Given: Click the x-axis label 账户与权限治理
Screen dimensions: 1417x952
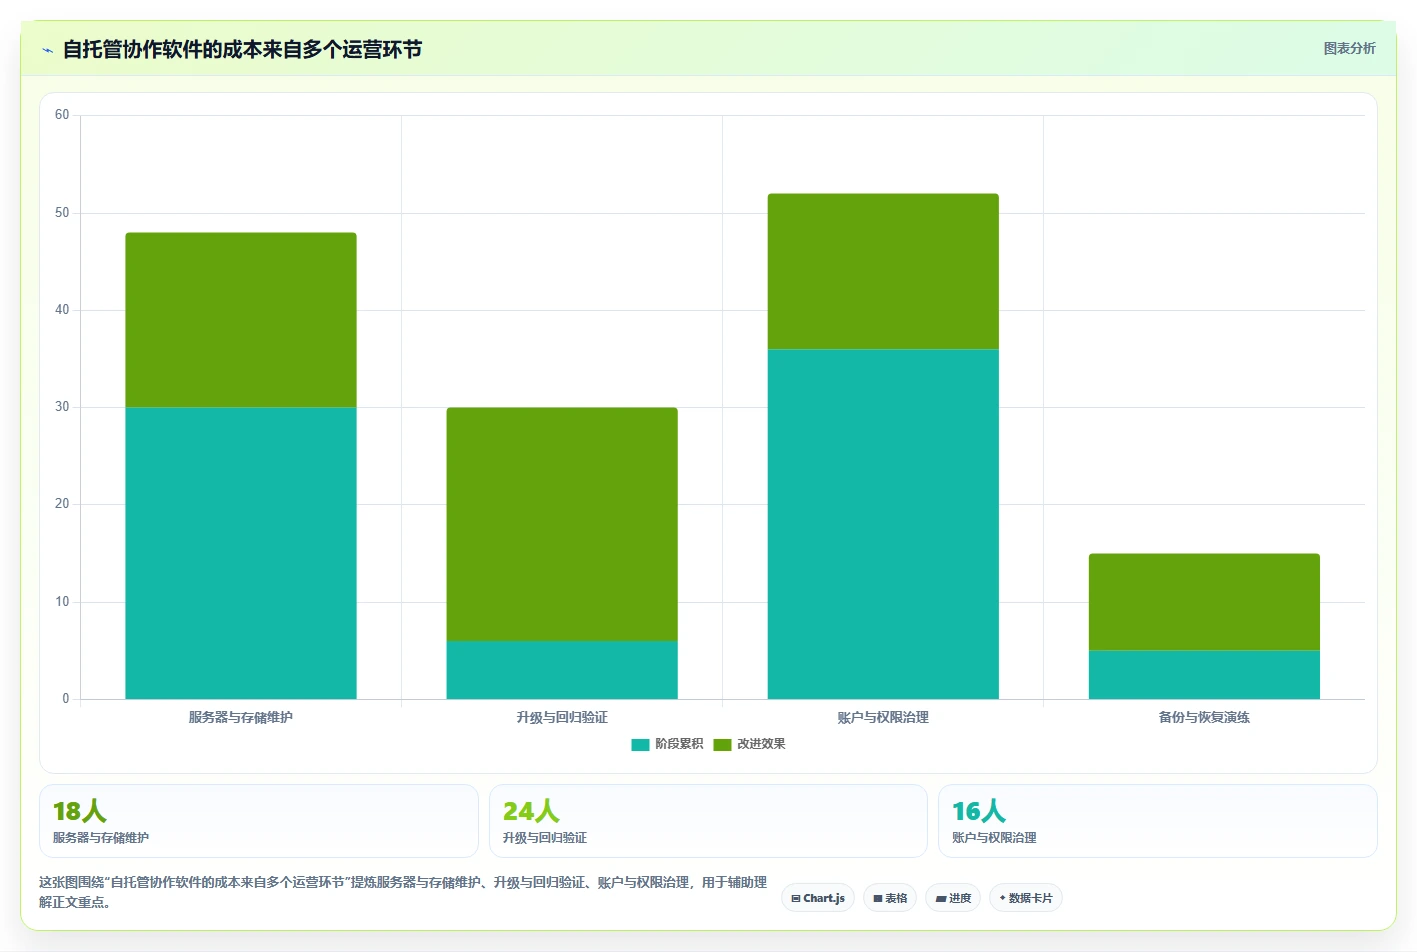Looking at the screenshot, I should pos(883,717).
